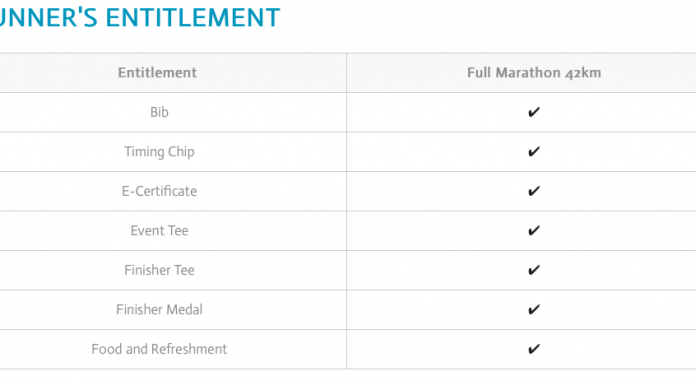Select the E-Certificate label text
This screenshot has height=385, width=696.
pyautogui.click(x=159, y=191)
